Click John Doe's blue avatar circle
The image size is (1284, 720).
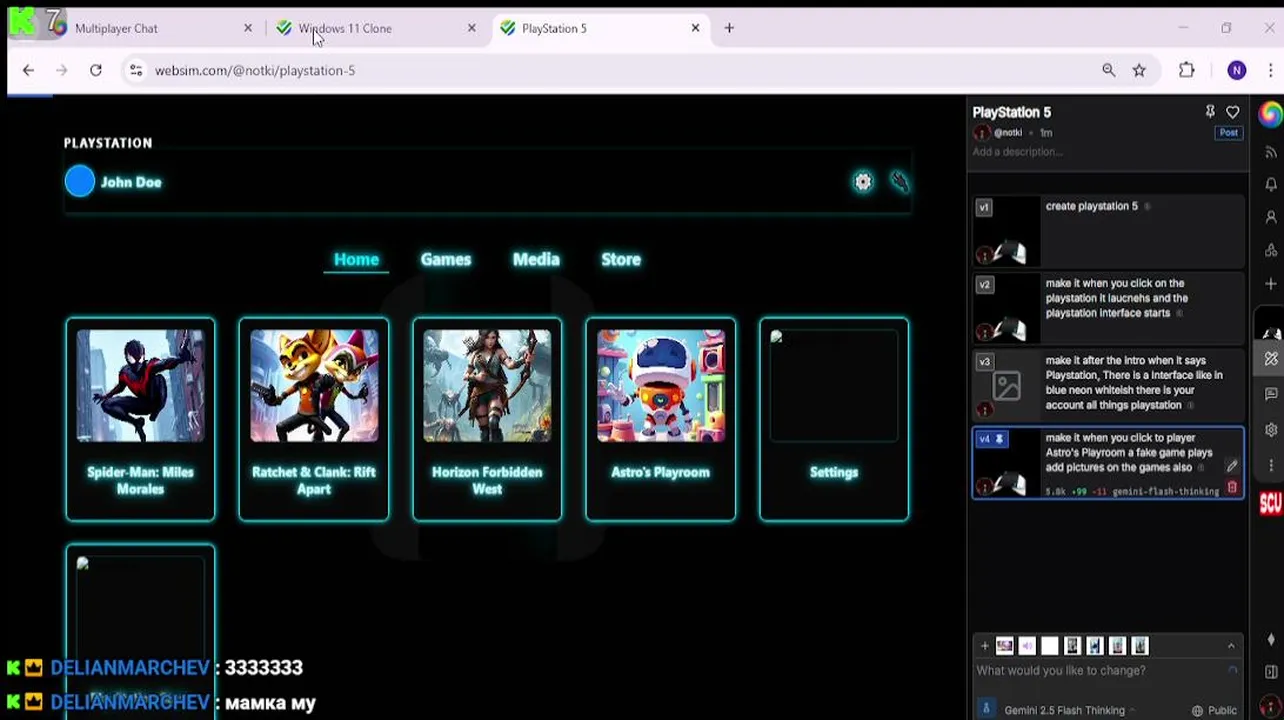pos(80,182)
